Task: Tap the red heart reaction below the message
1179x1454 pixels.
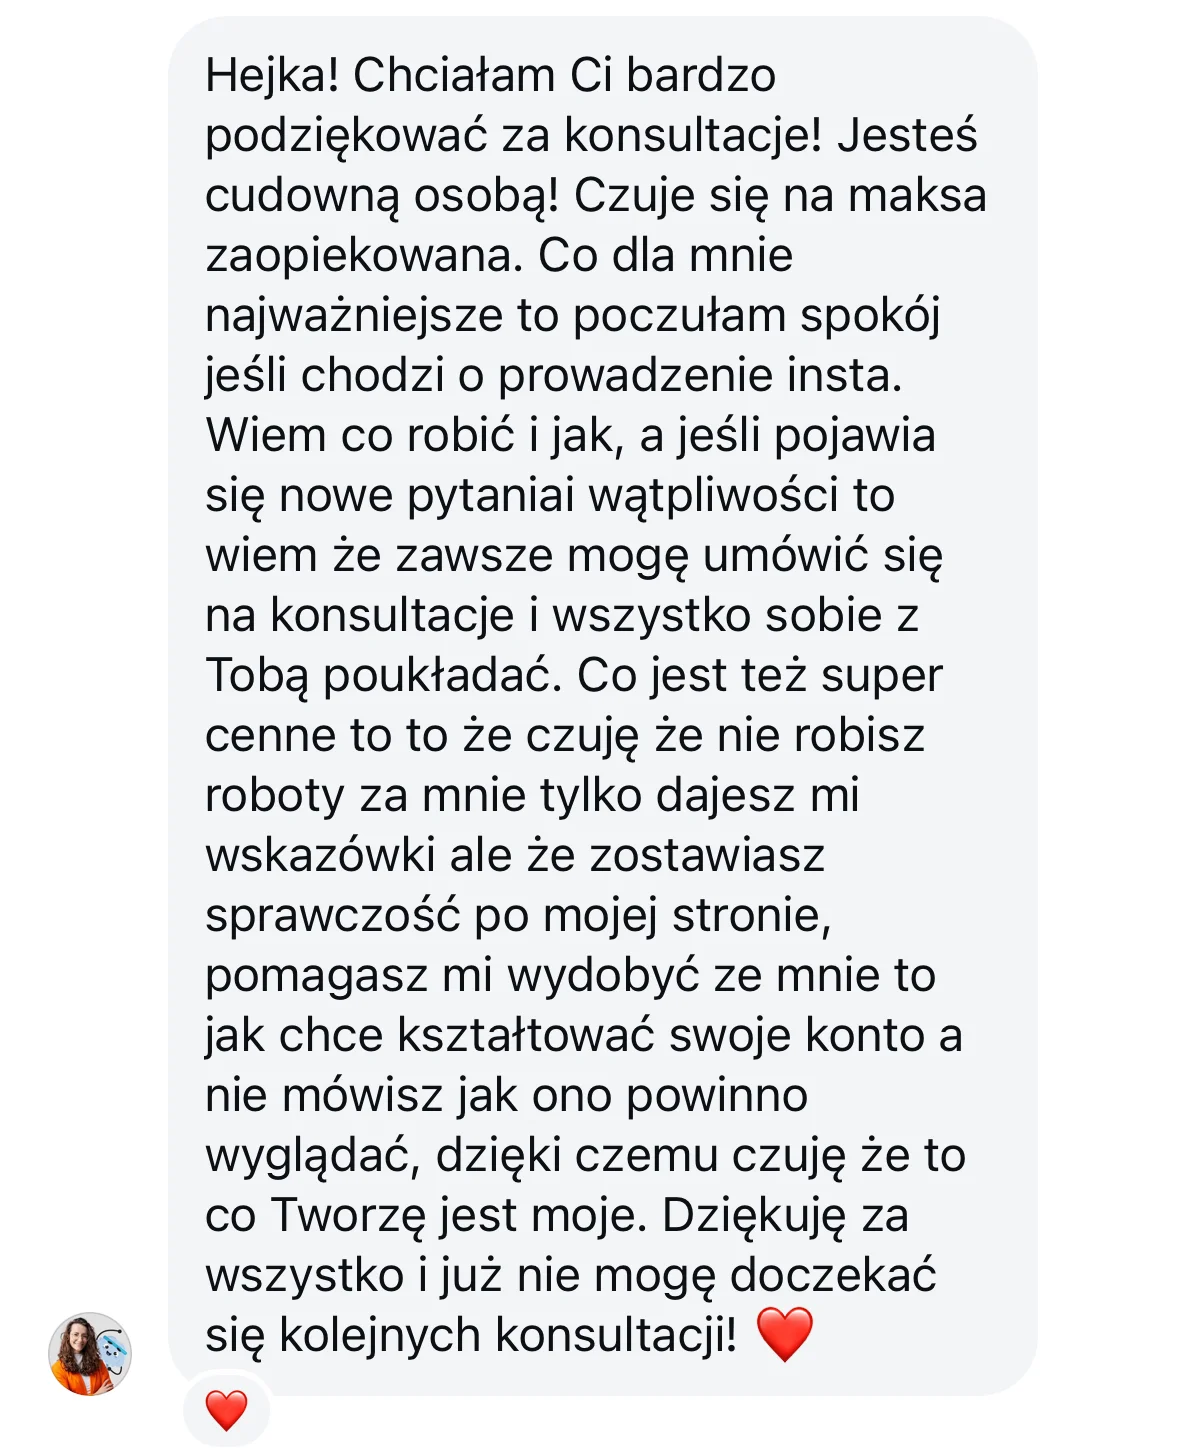Action: 226,1410
